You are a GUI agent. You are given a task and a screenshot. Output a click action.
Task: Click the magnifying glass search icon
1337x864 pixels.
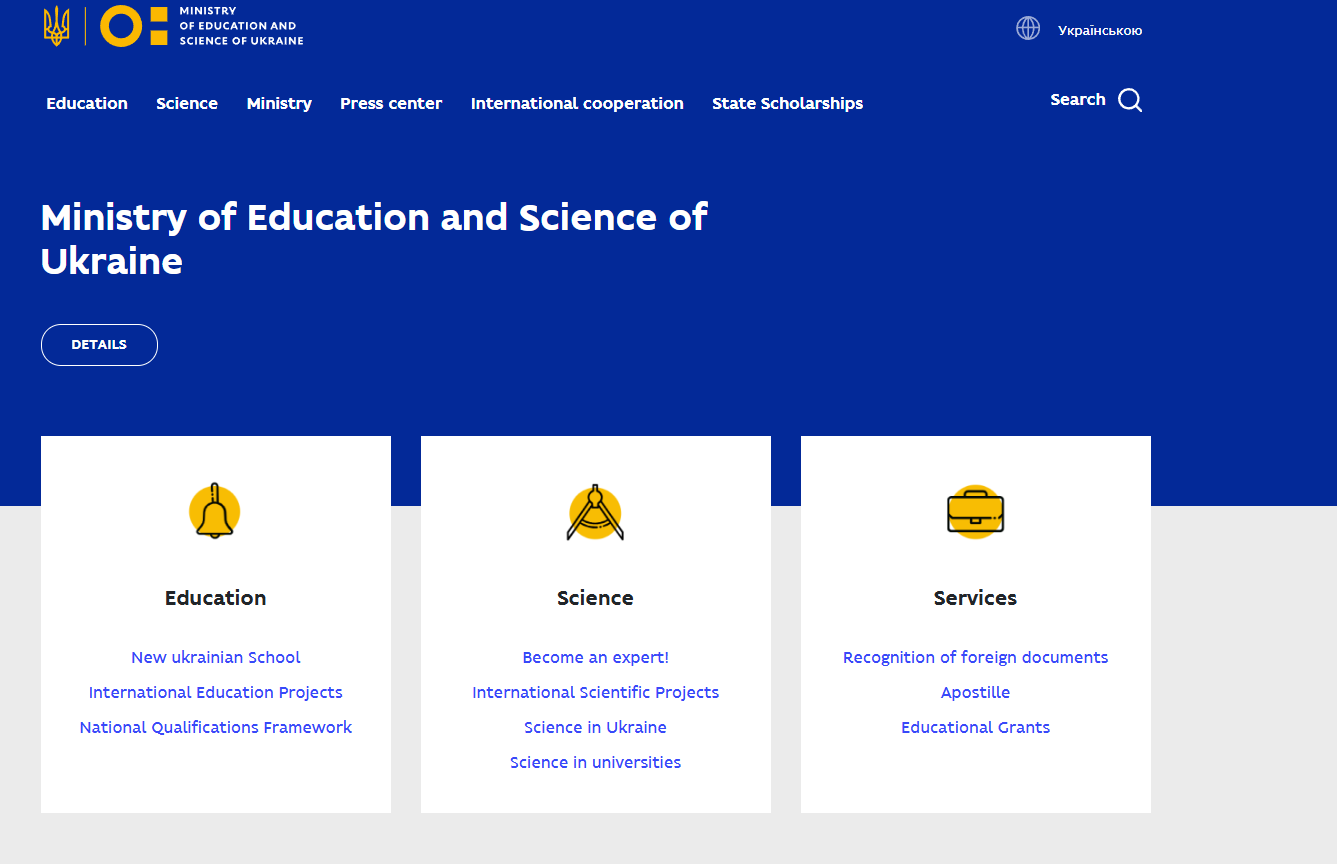(1130, 100)
